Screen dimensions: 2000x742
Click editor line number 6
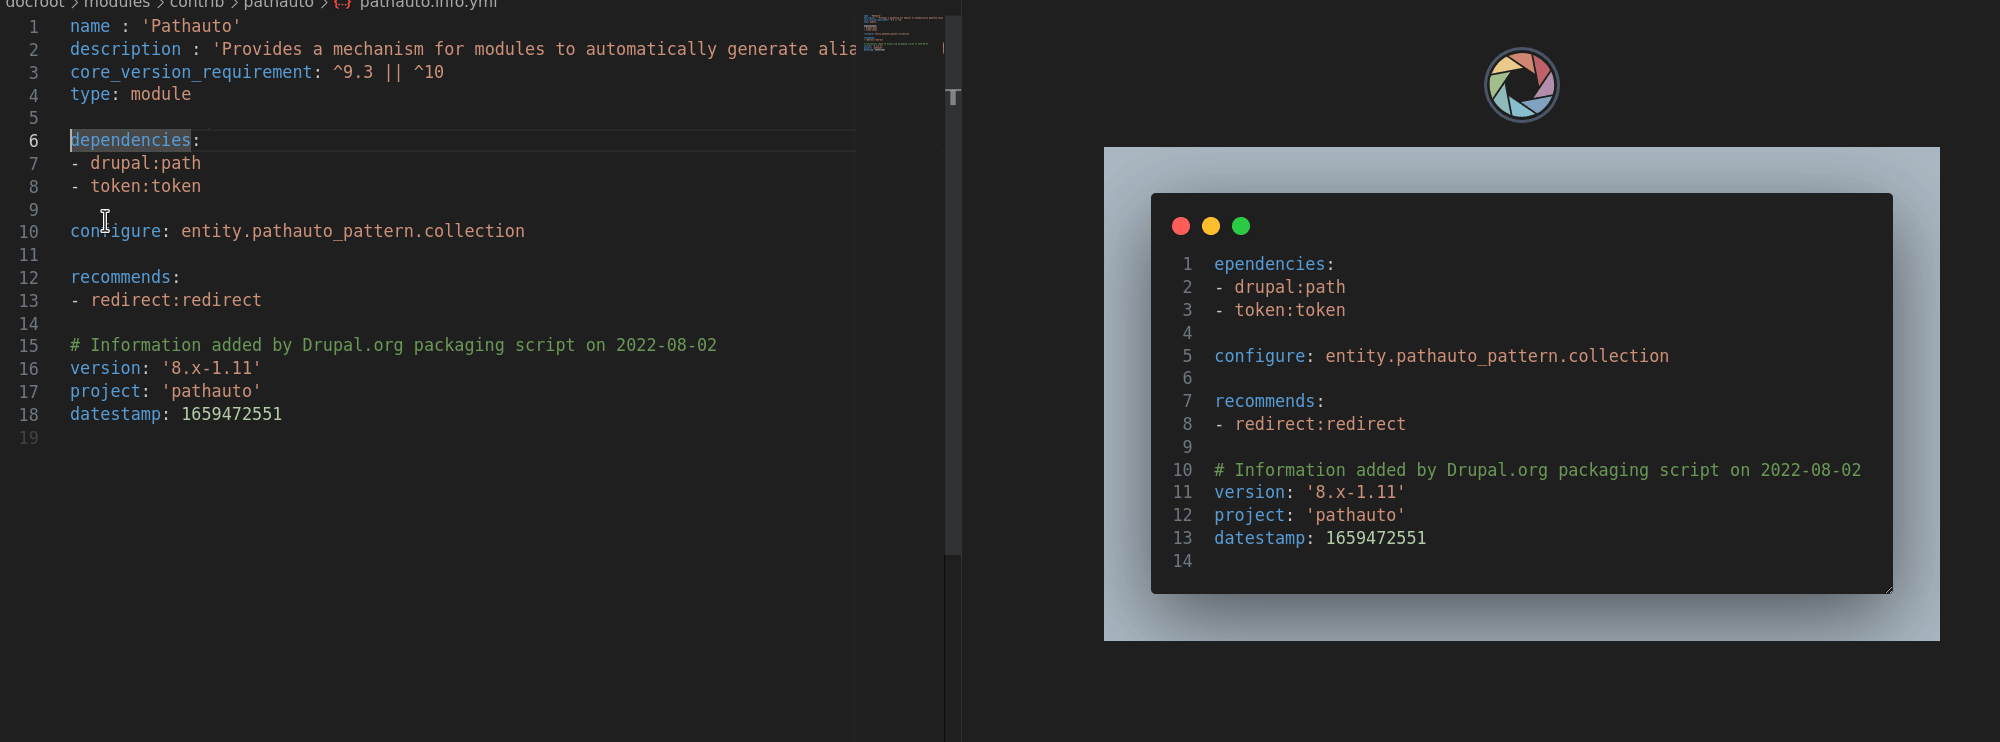(33, 141)
